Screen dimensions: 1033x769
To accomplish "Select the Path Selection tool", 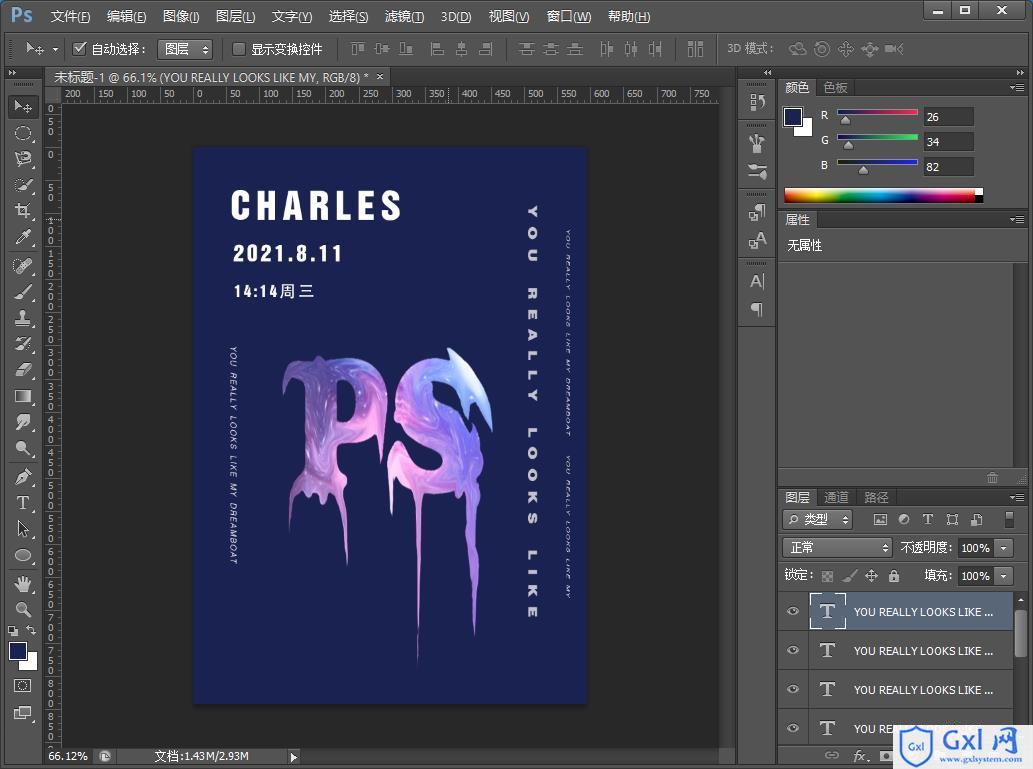I will click(23, 528).
